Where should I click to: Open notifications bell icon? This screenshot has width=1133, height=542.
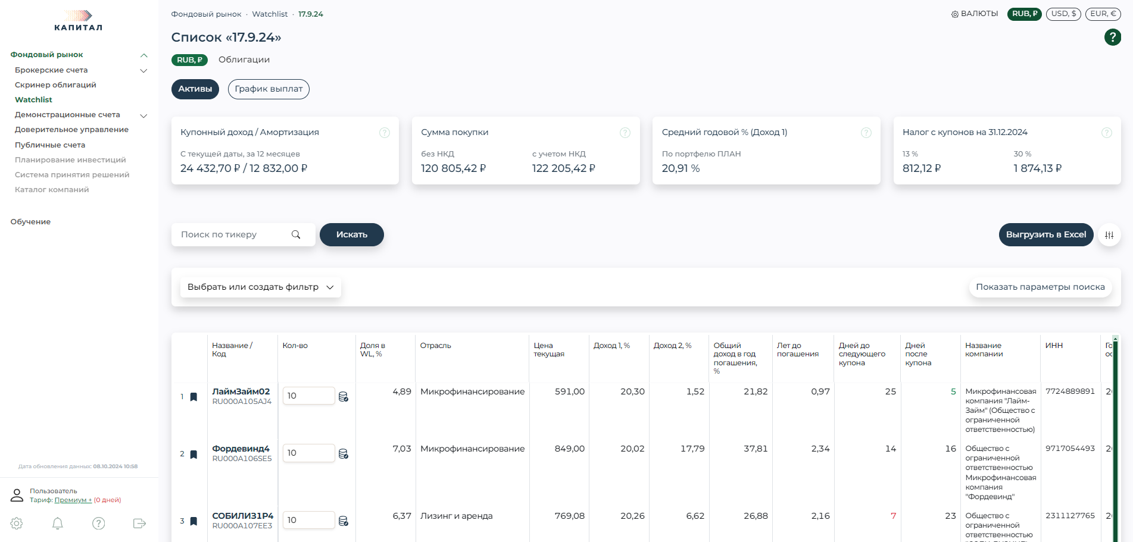(x=58, y=523)
